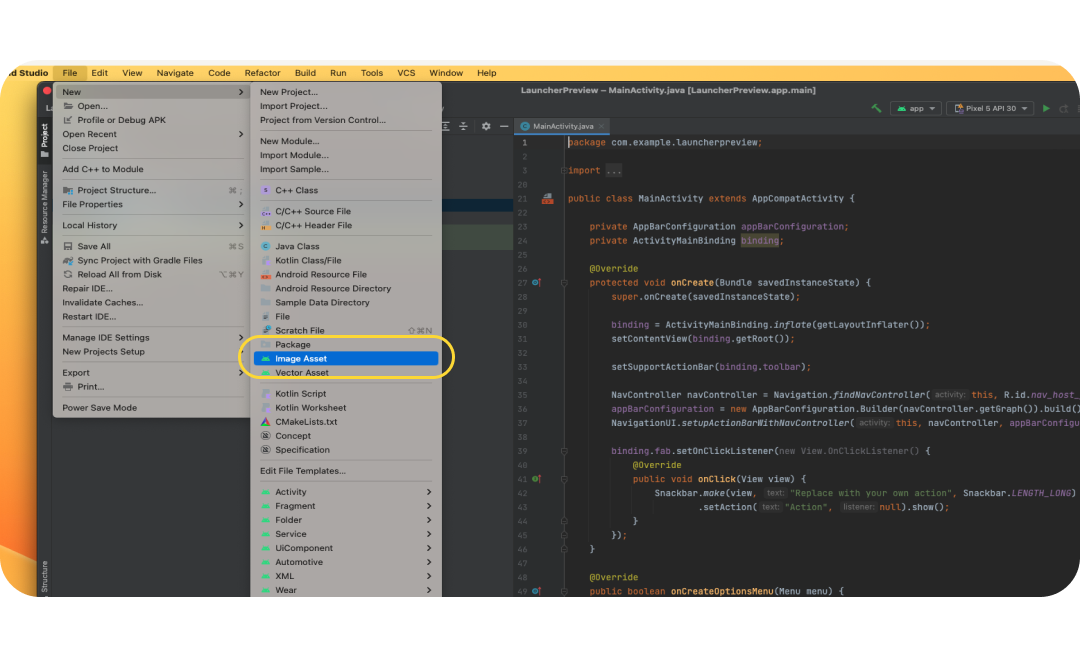Open the Refactor menu in menu bar
This screenshot has height=660, width=1080.
pos(262,73)
